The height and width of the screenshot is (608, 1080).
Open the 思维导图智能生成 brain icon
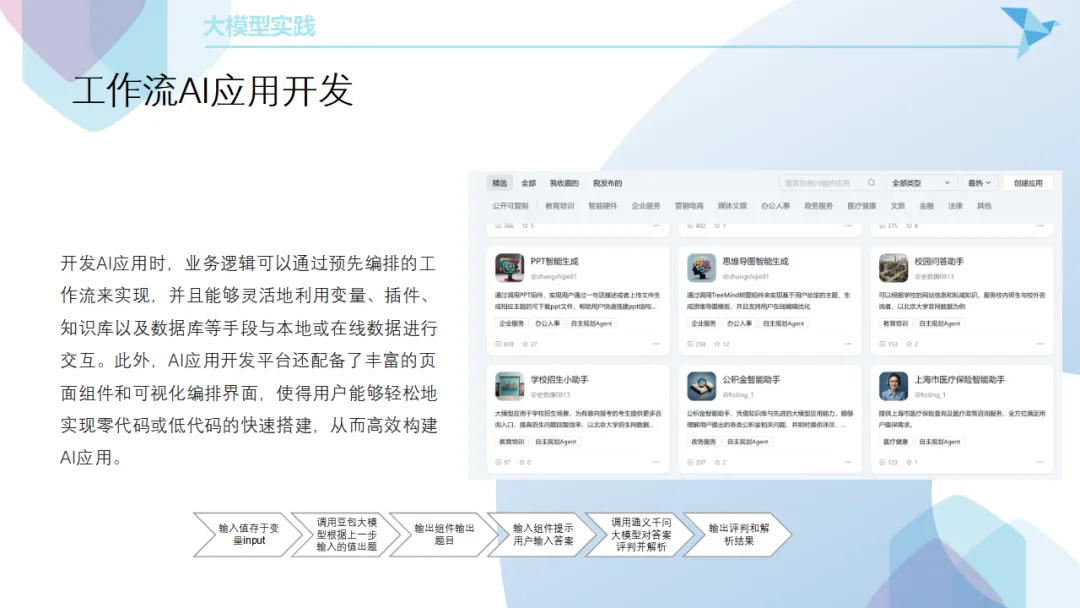coord(701,268)
